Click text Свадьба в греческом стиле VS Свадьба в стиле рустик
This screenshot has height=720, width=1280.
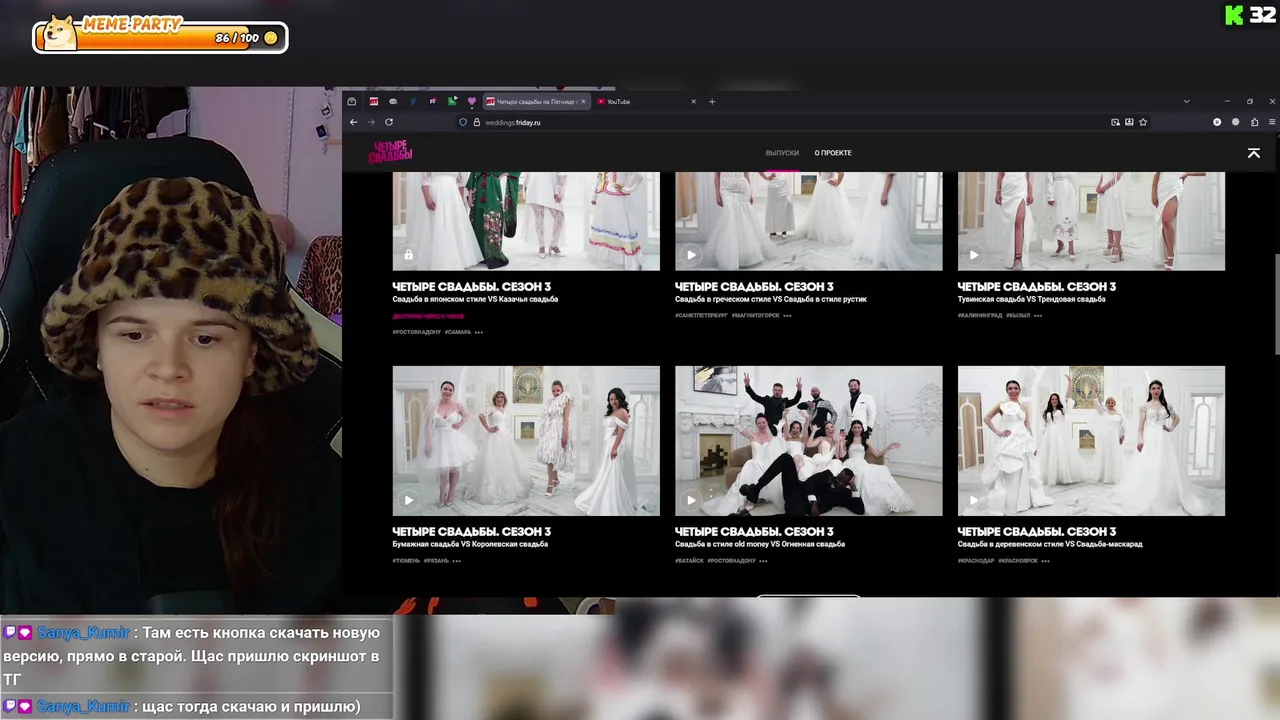click(771, 299)
